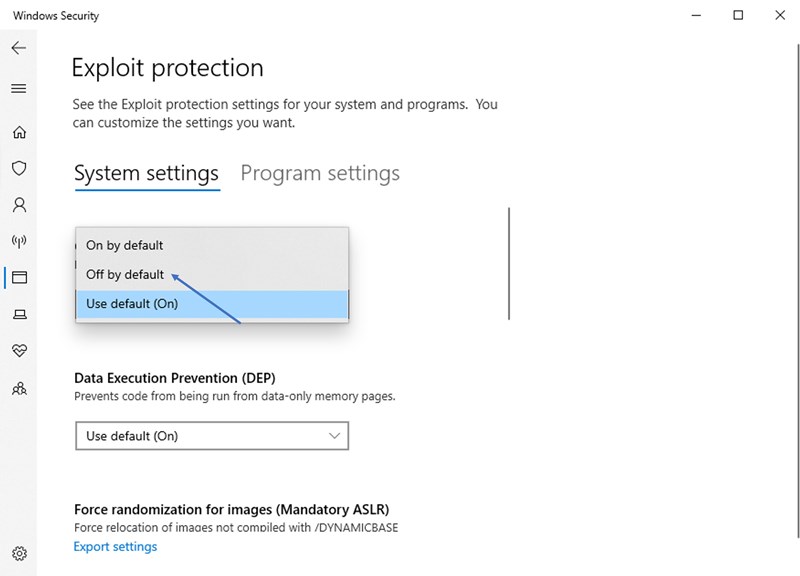Open the hamburger navigation menu

(19, 88)
